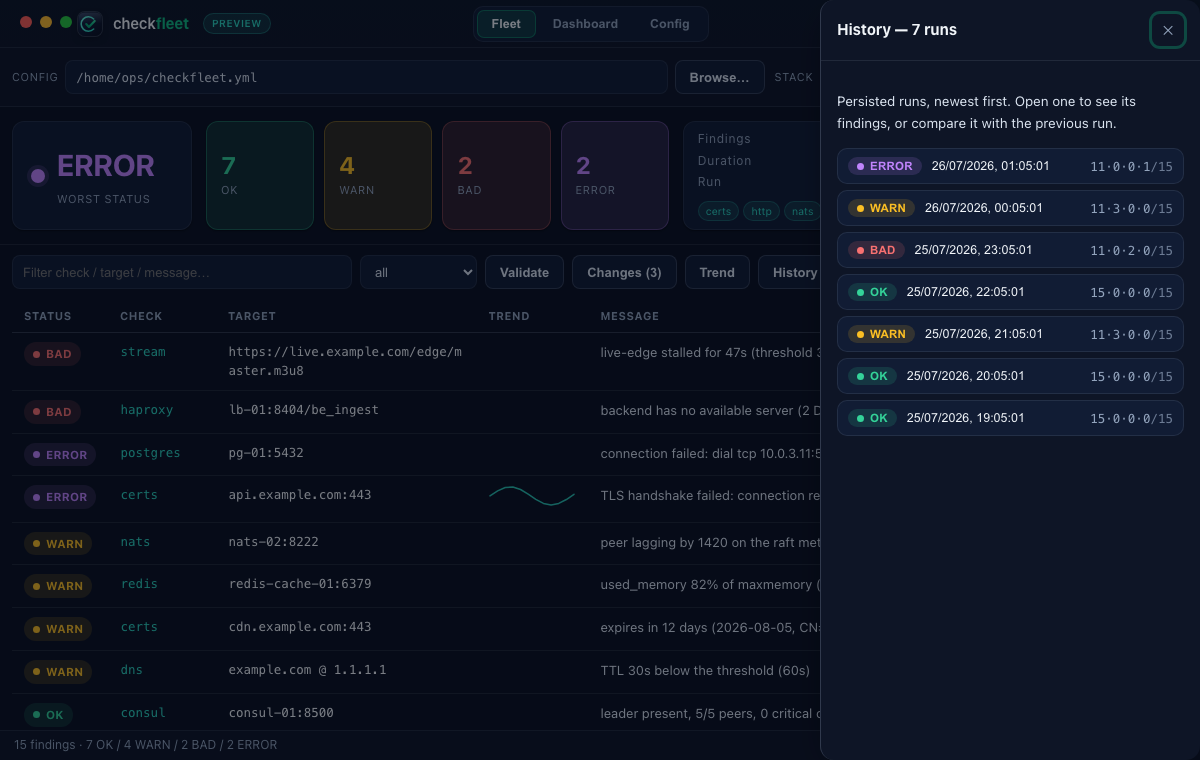Image resolution: width=1200 pixels, height=760 pixels.
Task: Click the nats check link
Action: pos(135,542)
